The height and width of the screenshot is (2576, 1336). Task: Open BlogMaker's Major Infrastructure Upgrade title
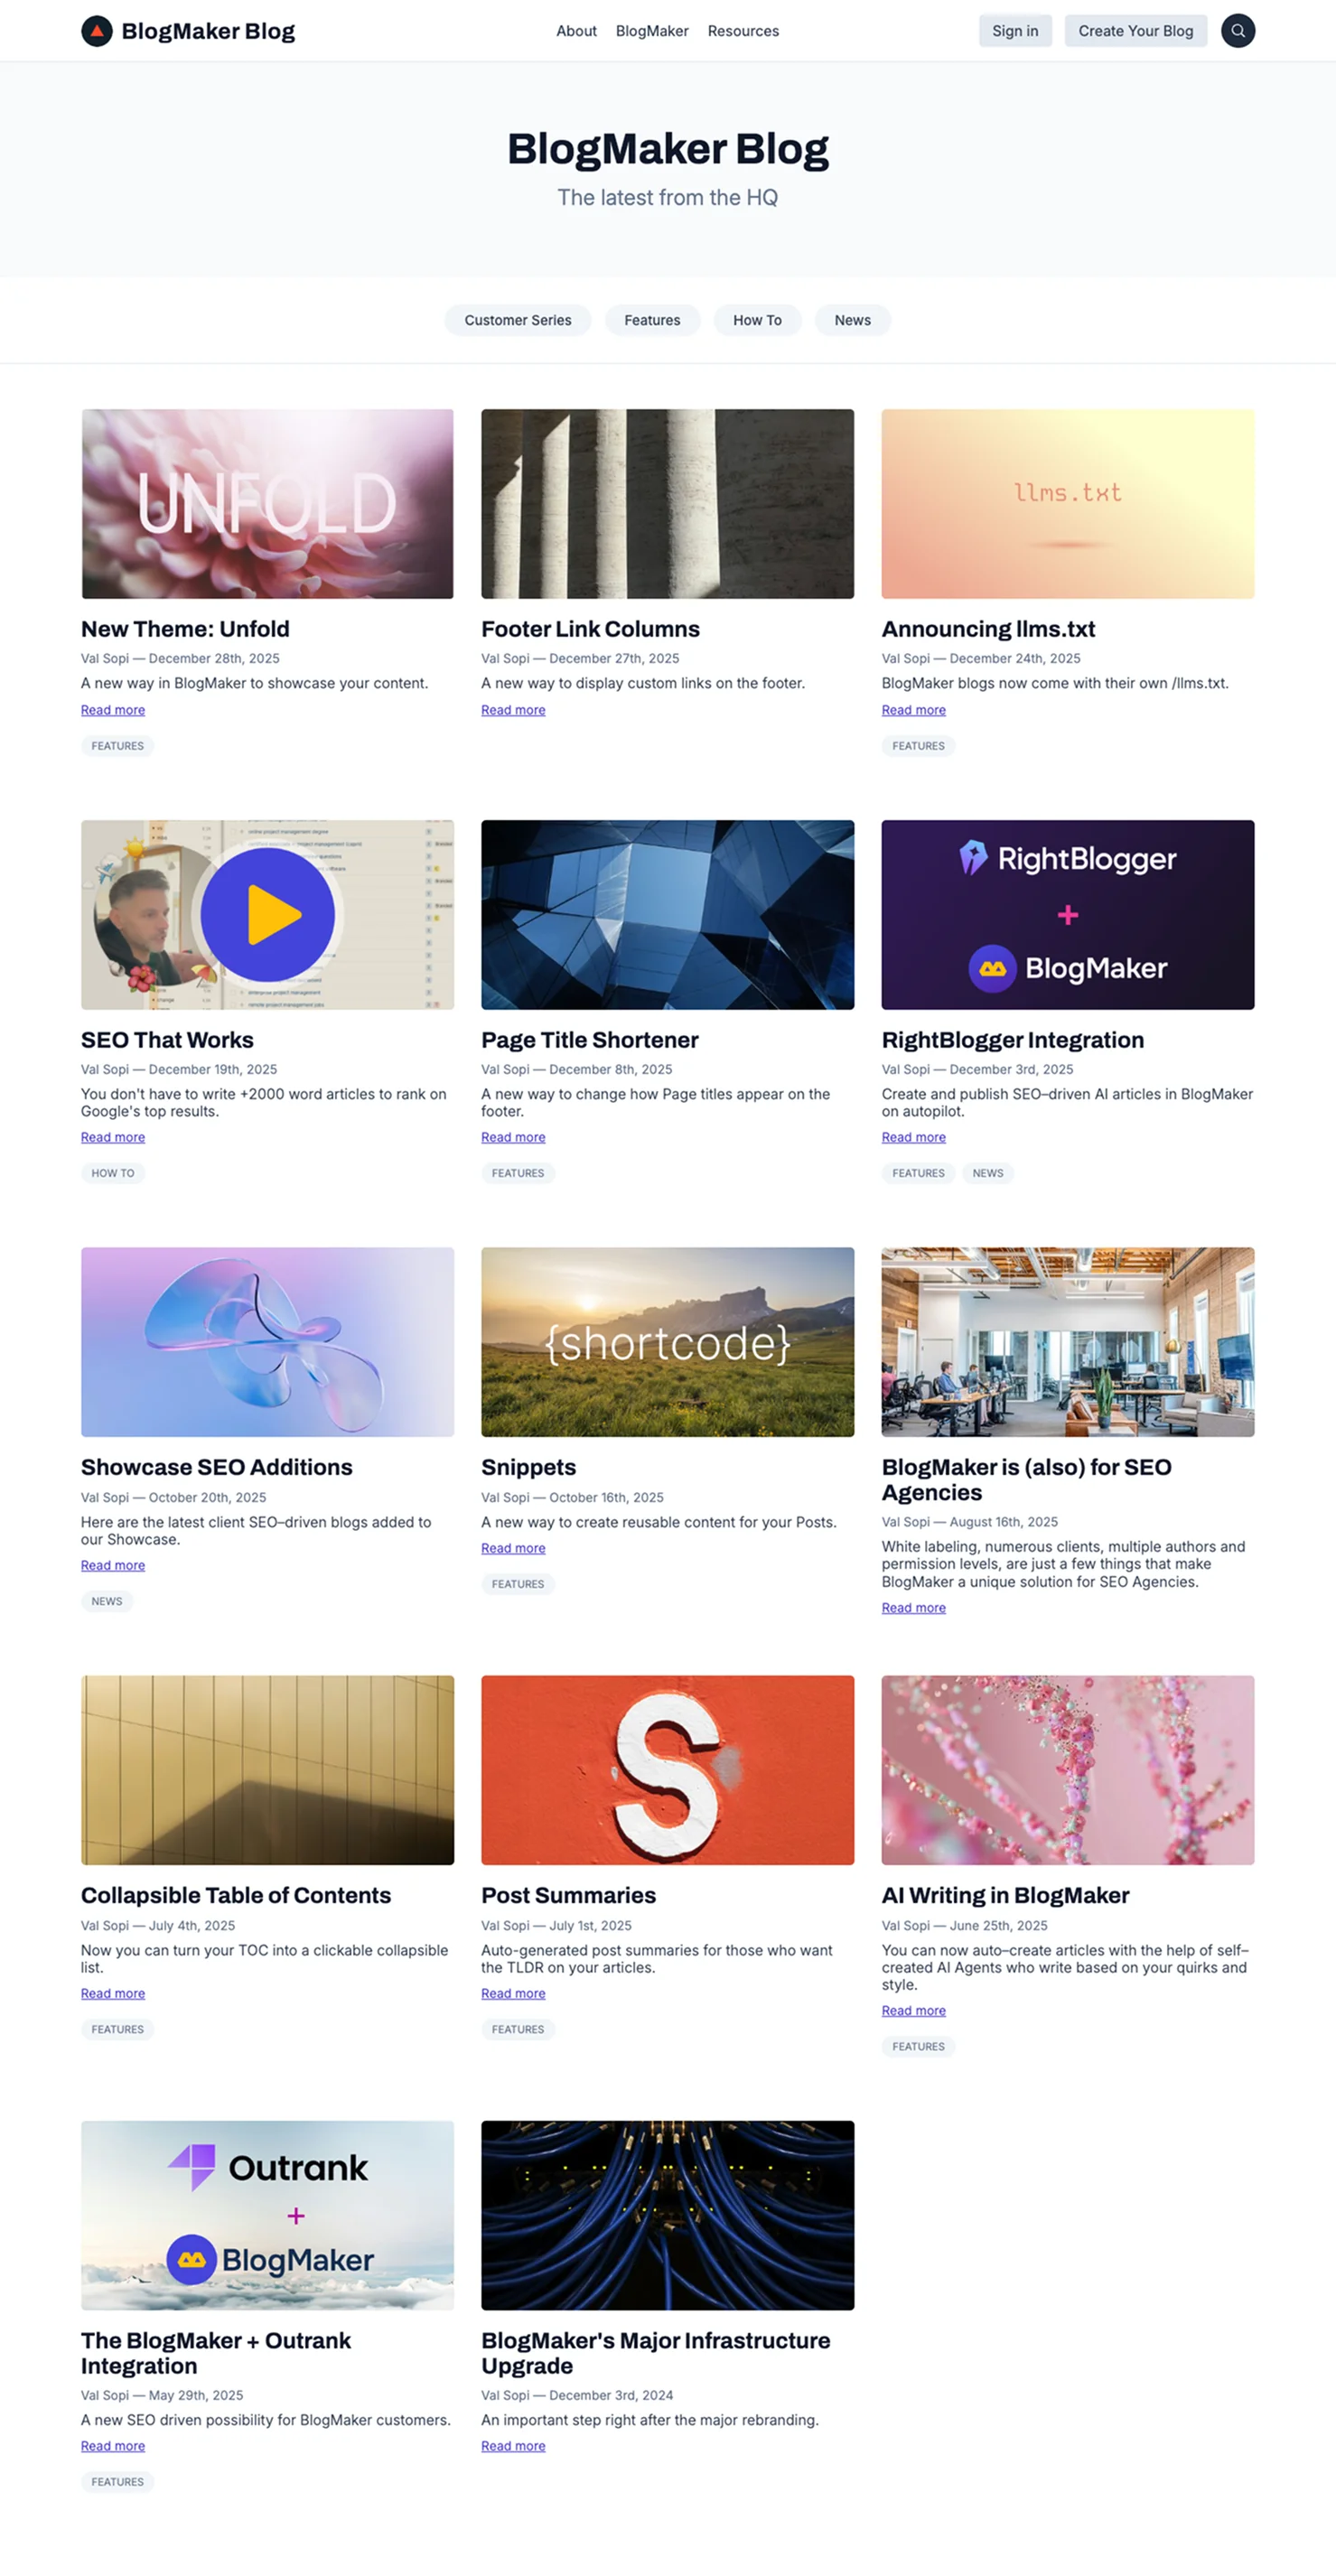[655, 2353]
